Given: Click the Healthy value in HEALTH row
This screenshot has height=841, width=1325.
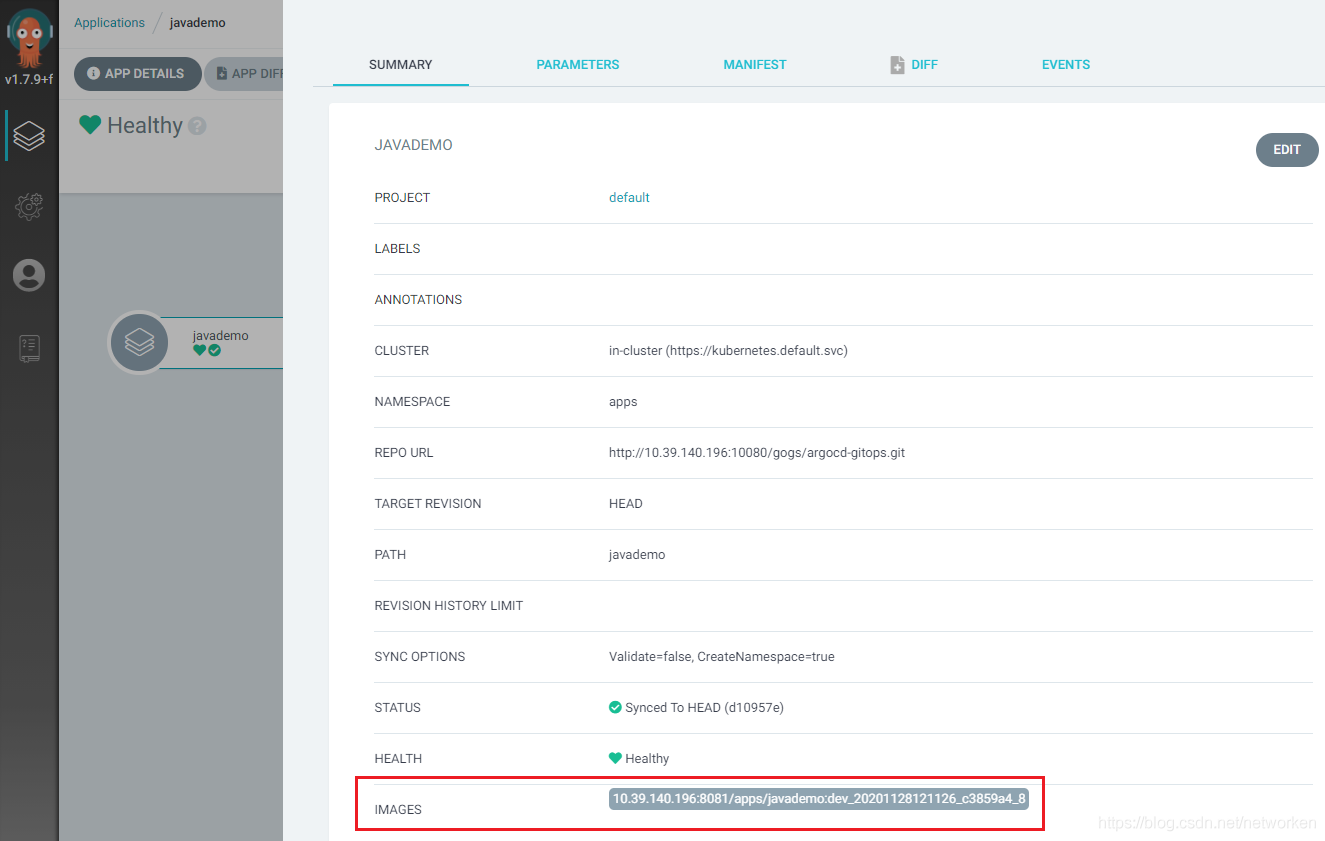Looking at the screenshot, I should tap(647, 758).
